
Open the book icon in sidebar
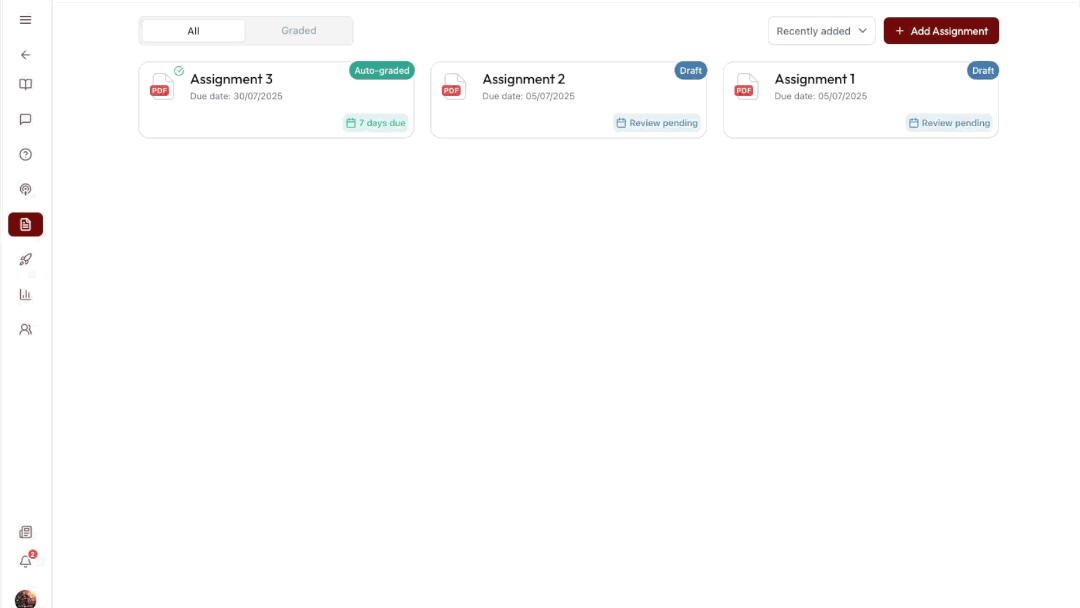(26, 85)
